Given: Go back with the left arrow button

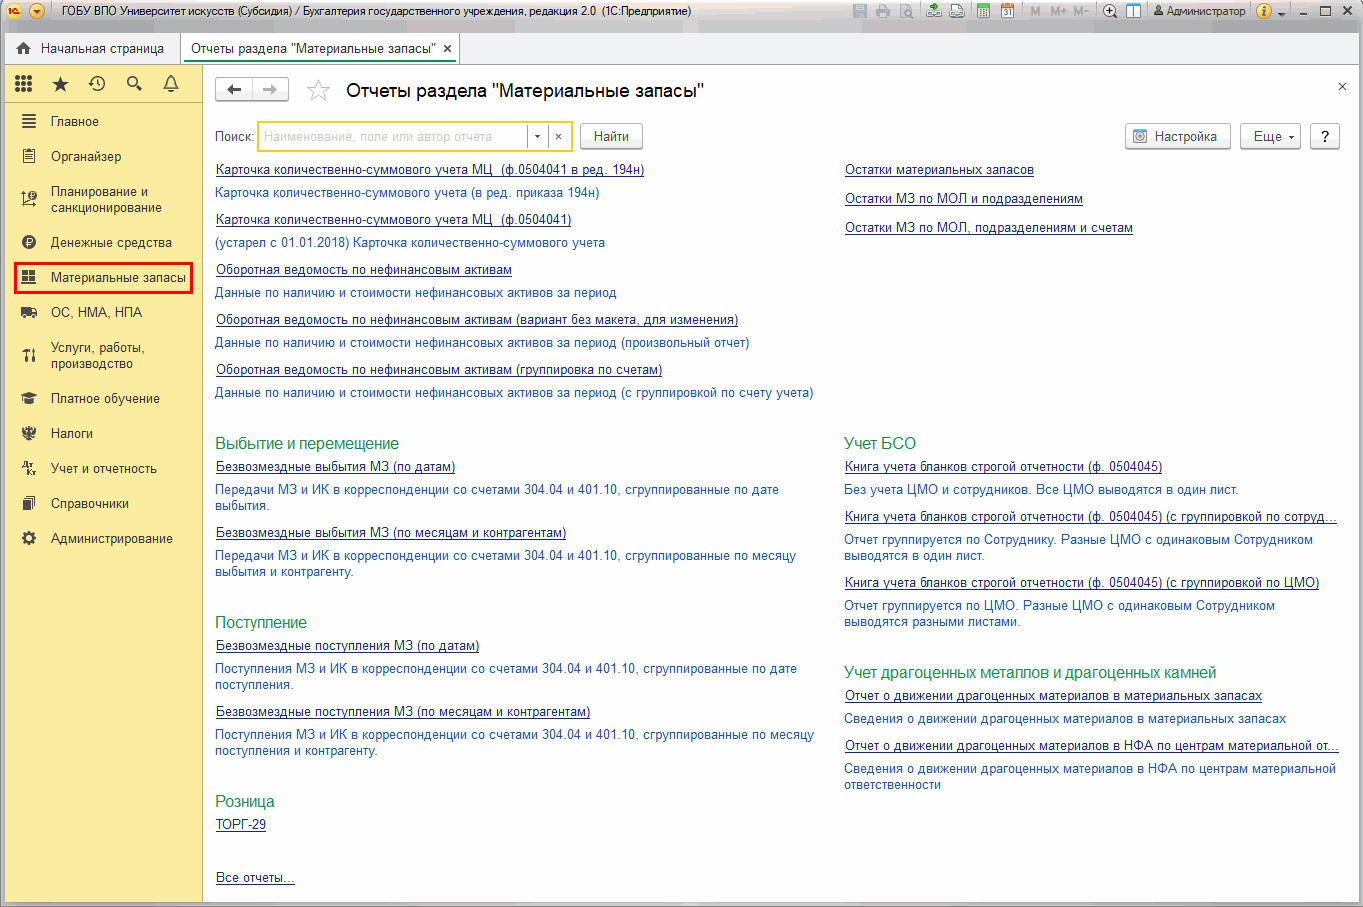Looking at the screenshot, I should pyautogui.click(x=234, y=90).
